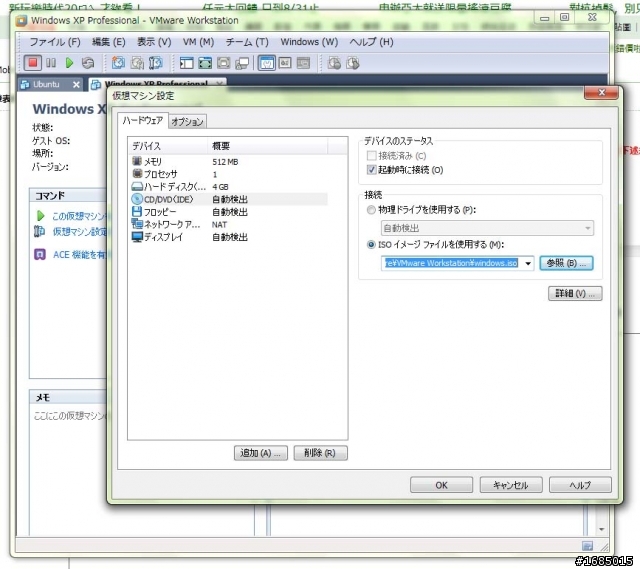Screen dimensions: 640x569
Task: Click the Unity mode toolbar icon
Action: click(242, 63)
